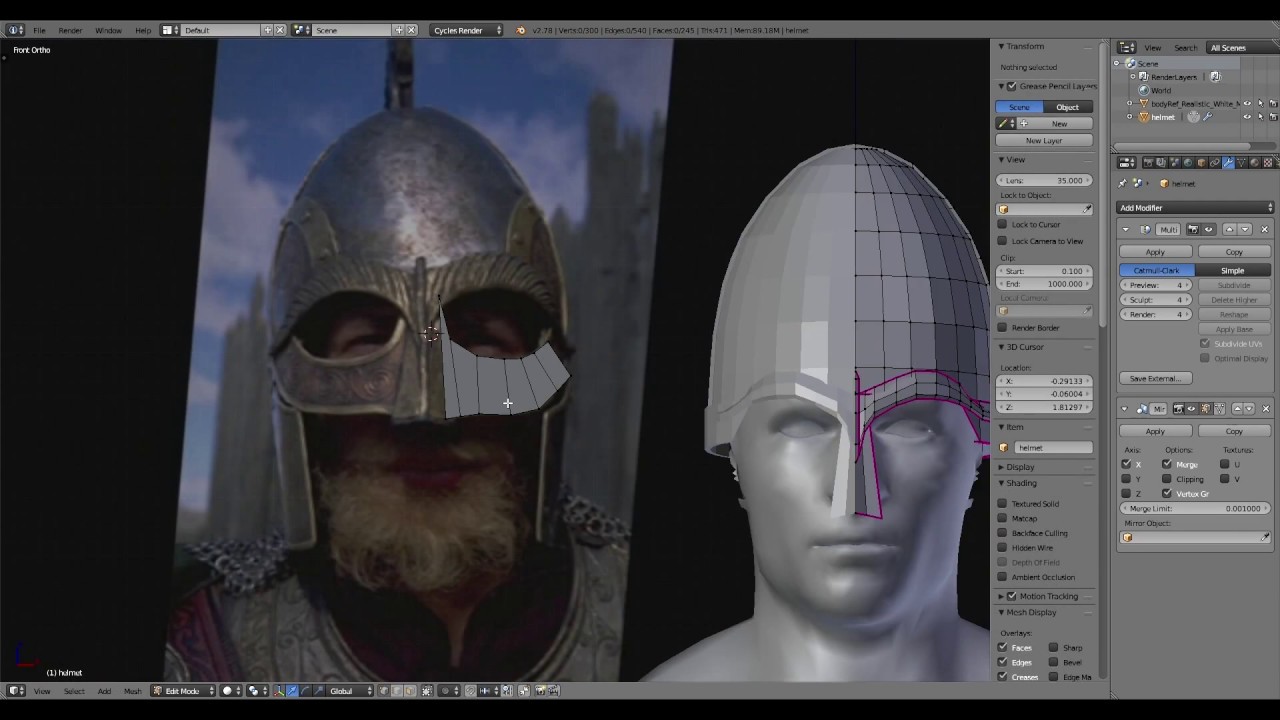This screenshot has width=1280, height=720.
Task: Open the Constraints properties tab icon
Action: (1215, 162)
